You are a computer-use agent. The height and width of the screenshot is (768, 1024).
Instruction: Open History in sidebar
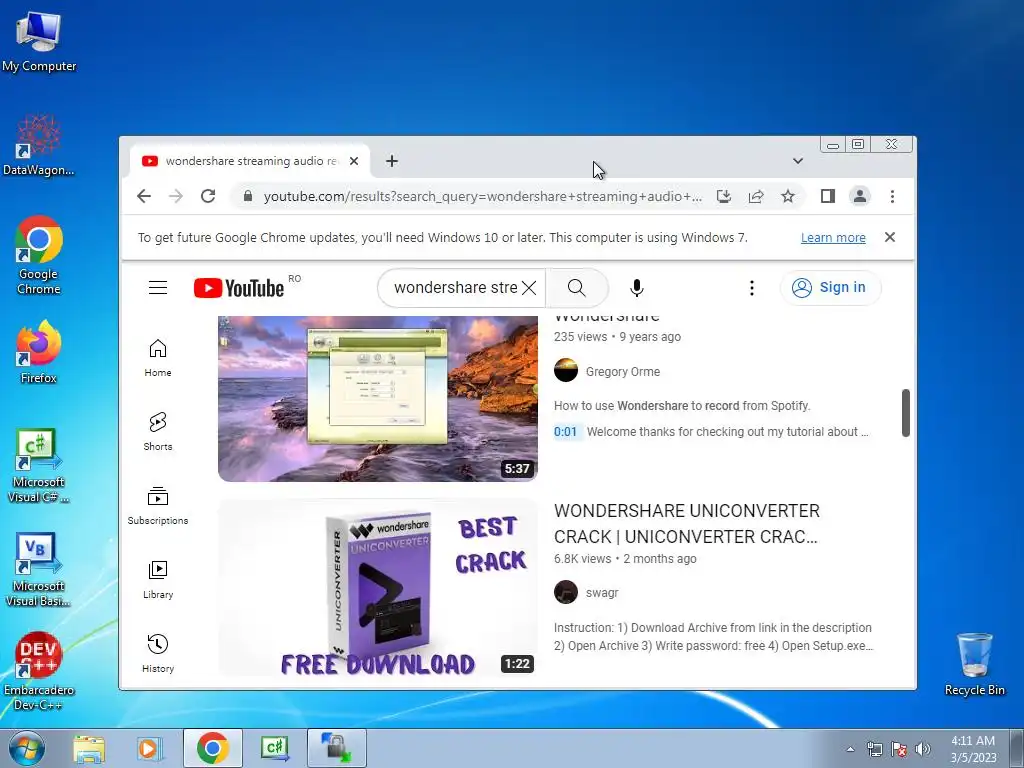(x=157, y=654)
